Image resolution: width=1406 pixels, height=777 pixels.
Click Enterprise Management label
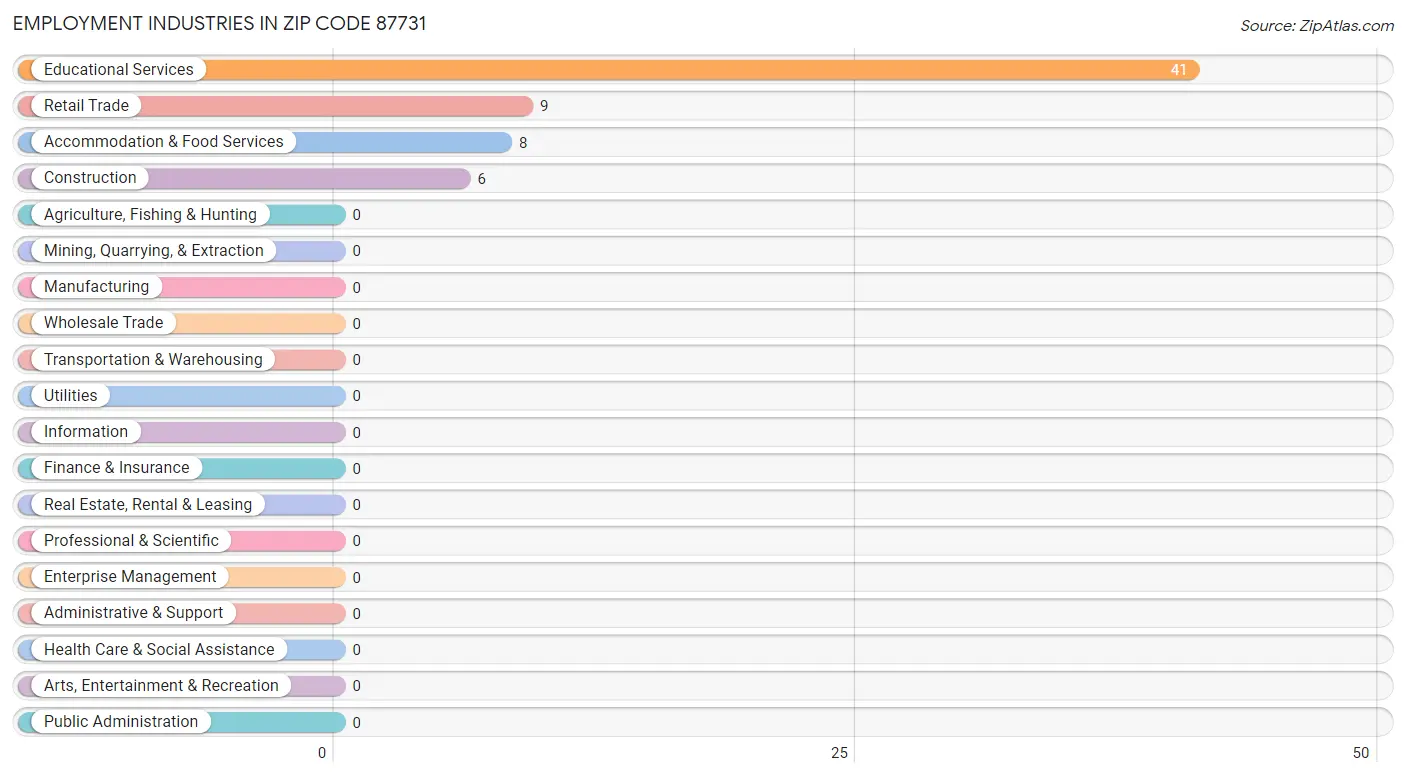coord(130,576)
